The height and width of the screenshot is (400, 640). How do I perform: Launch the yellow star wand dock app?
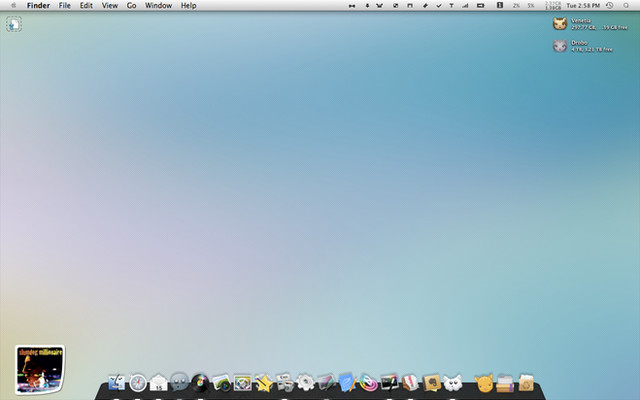pyautogui.click(x=264, y=383)
